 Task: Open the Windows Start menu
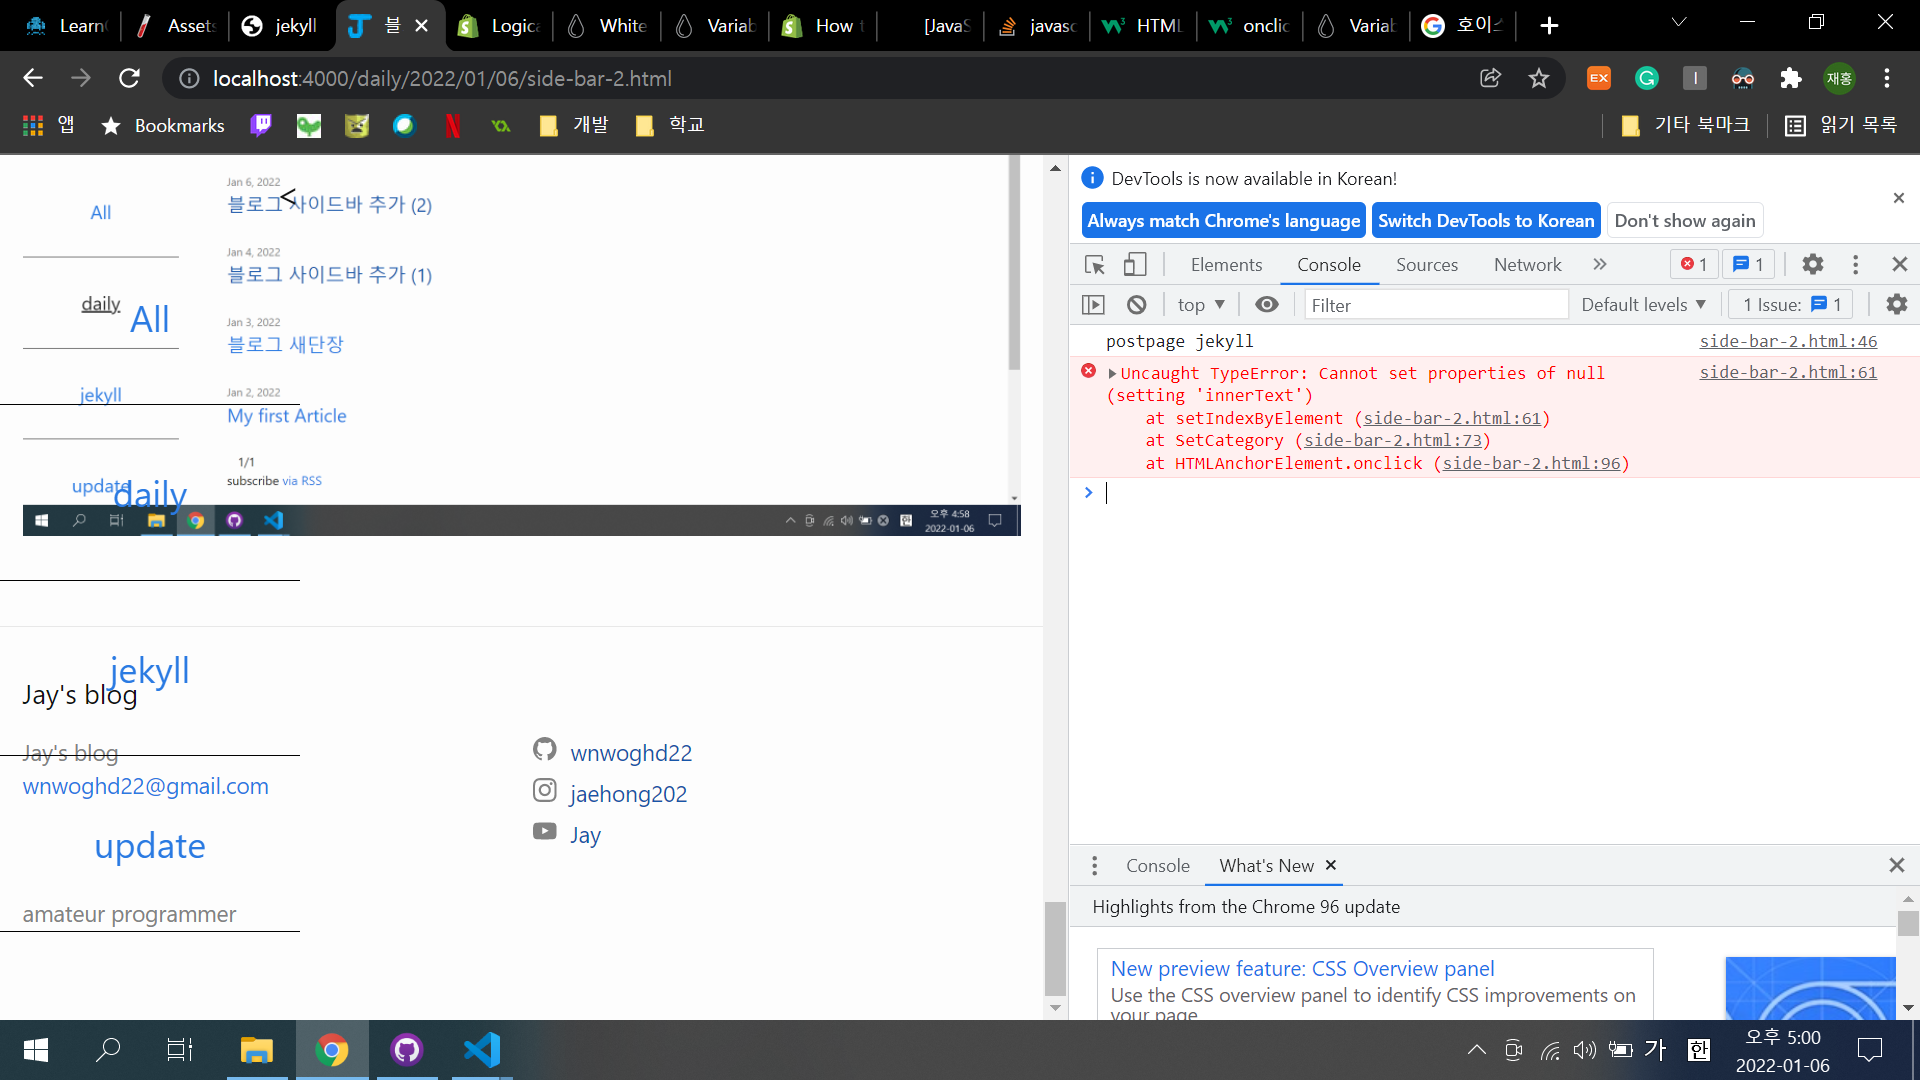tap(36, 1050)
